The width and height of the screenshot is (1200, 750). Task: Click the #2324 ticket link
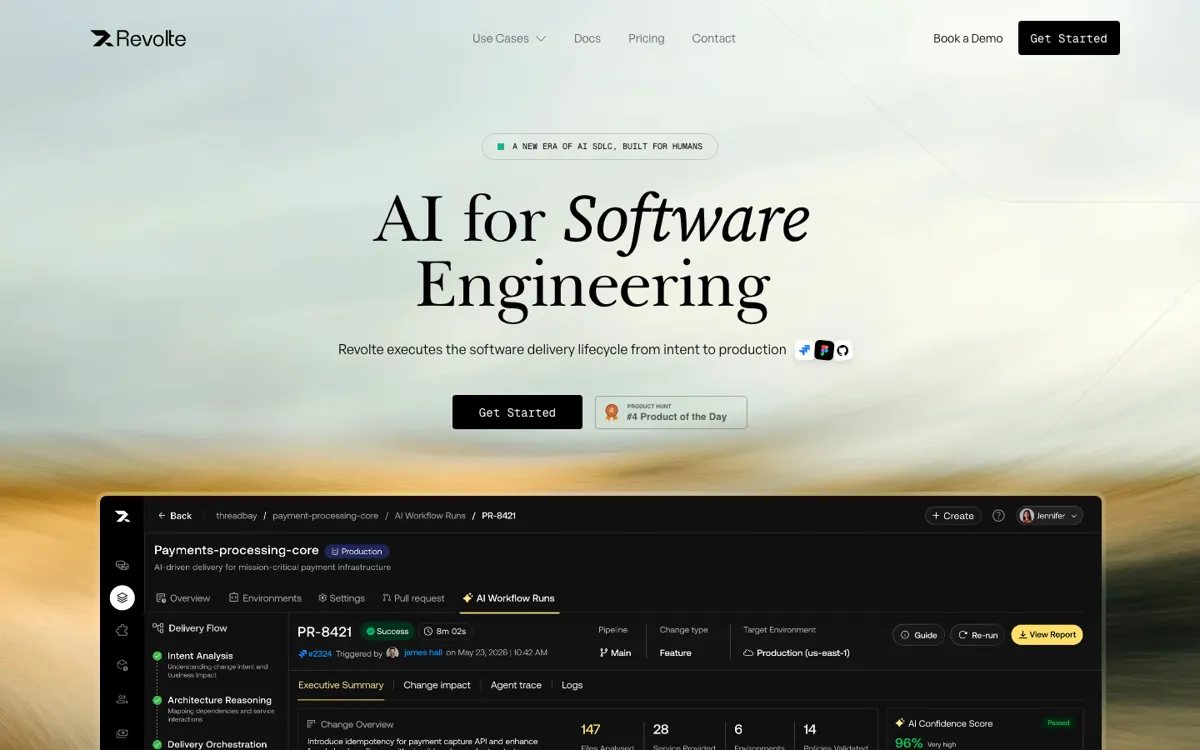315,653
